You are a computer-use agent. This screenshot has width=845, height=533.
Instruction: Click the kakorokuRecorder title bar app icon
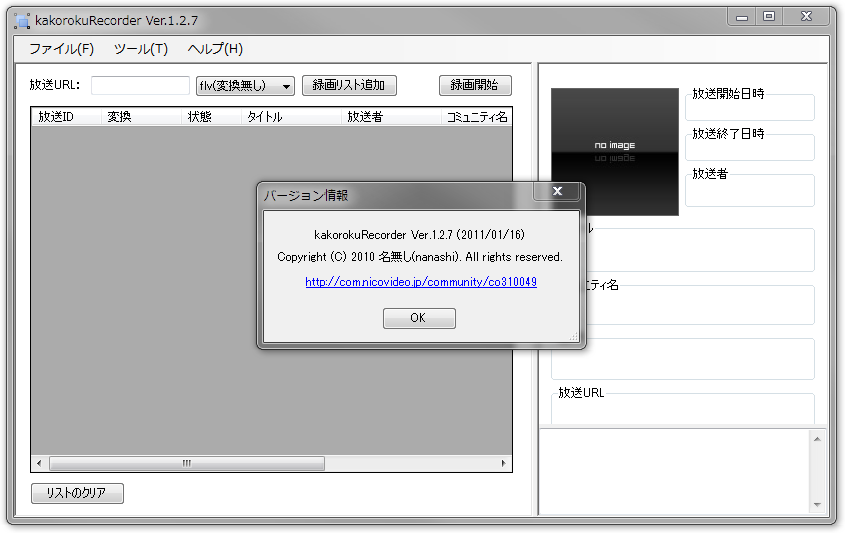(22, 20)
